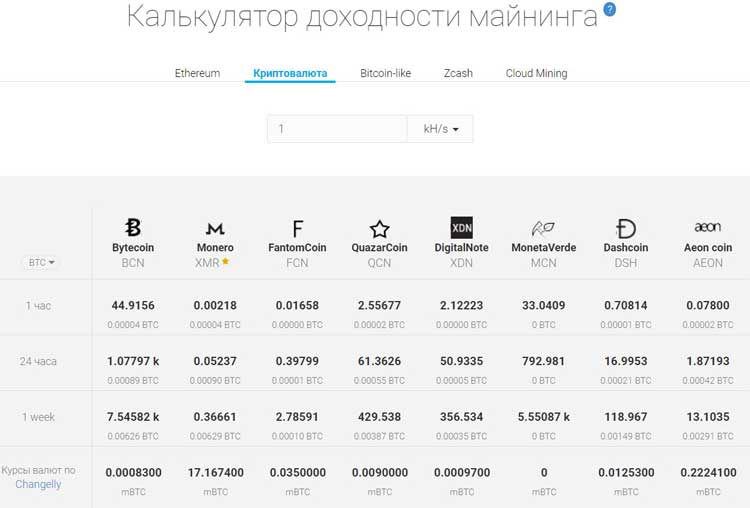Click FantomCoin exchange rate 0.0350000
This screenshot has width=750, height=508.
(x=298, y=473)
